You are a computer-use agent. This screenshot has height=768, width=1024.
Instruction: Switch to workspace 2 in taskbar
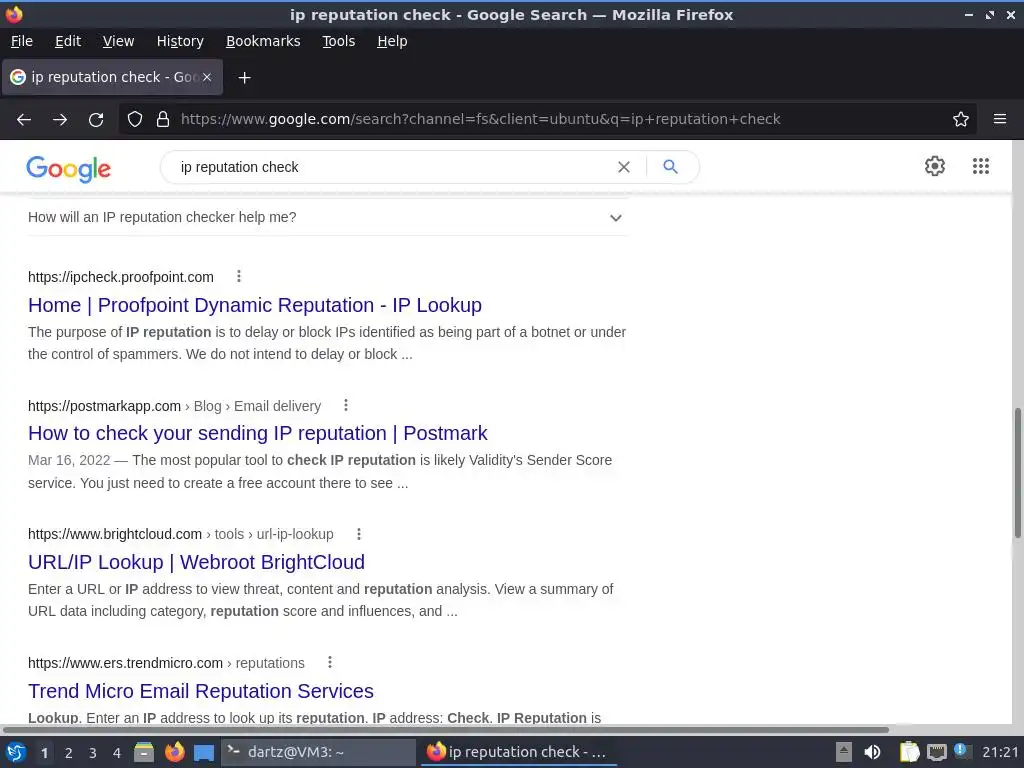coord(69,753)
